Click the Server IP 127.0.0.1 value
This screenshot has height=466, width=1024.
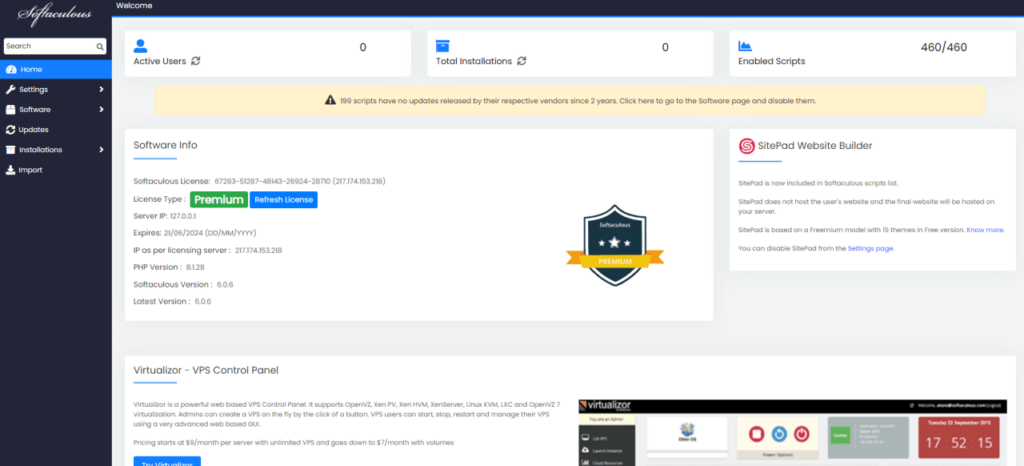[182, 215]
